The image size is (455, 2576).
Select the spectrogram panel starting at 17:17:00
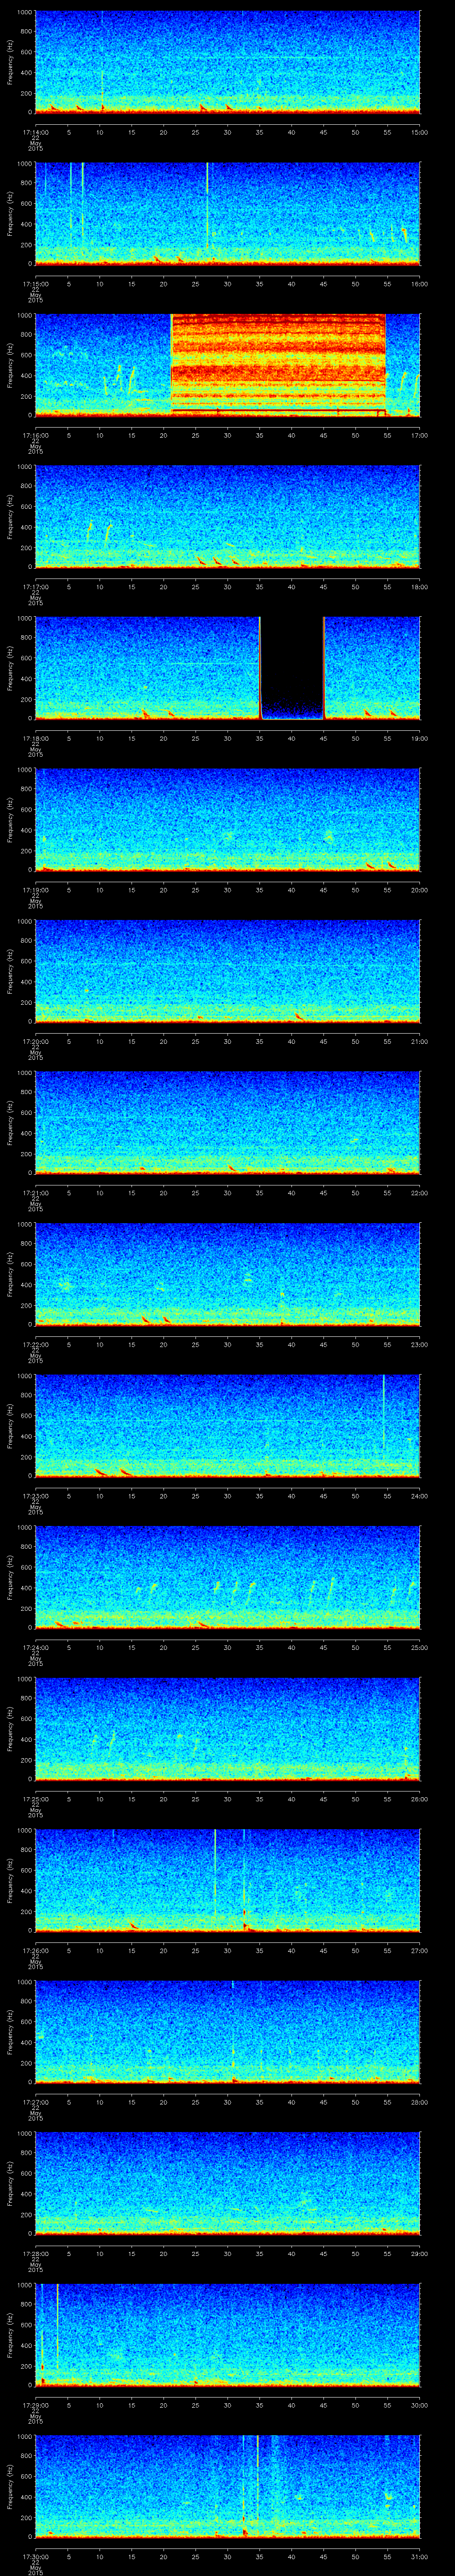pyautogui.click(x=227, y=516)
